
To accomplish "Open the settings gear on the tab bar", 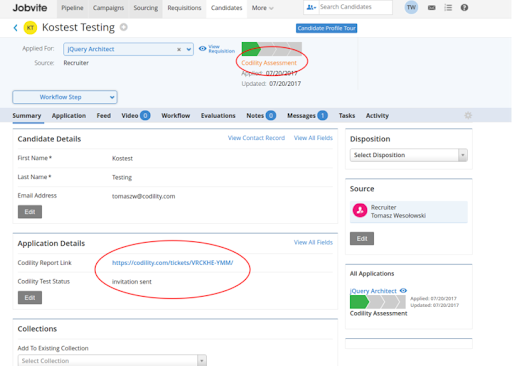I will (x=468, y=115).
